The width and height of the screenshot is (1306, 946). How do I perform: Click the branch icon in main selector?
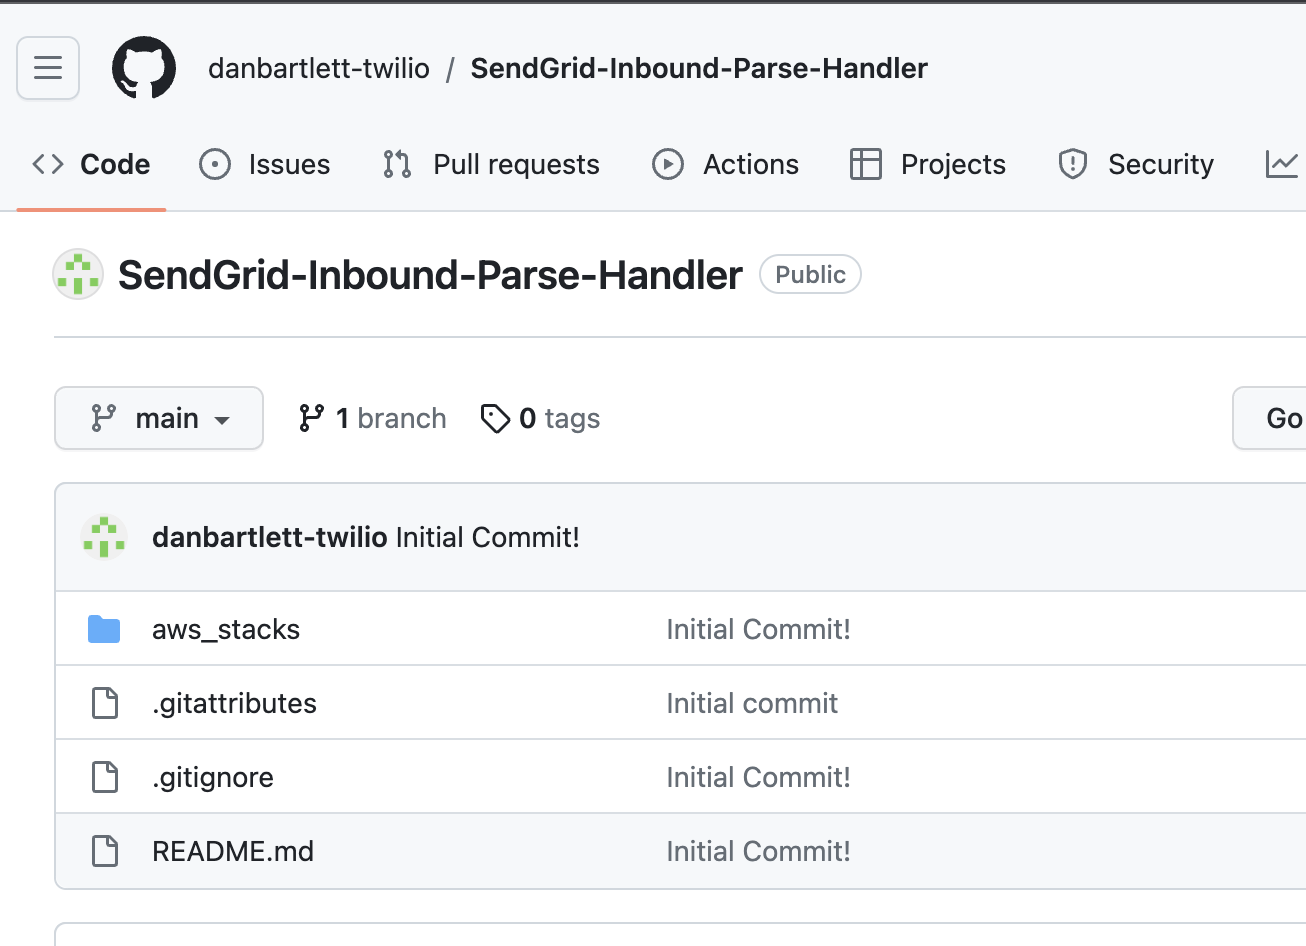click(103, 418)
